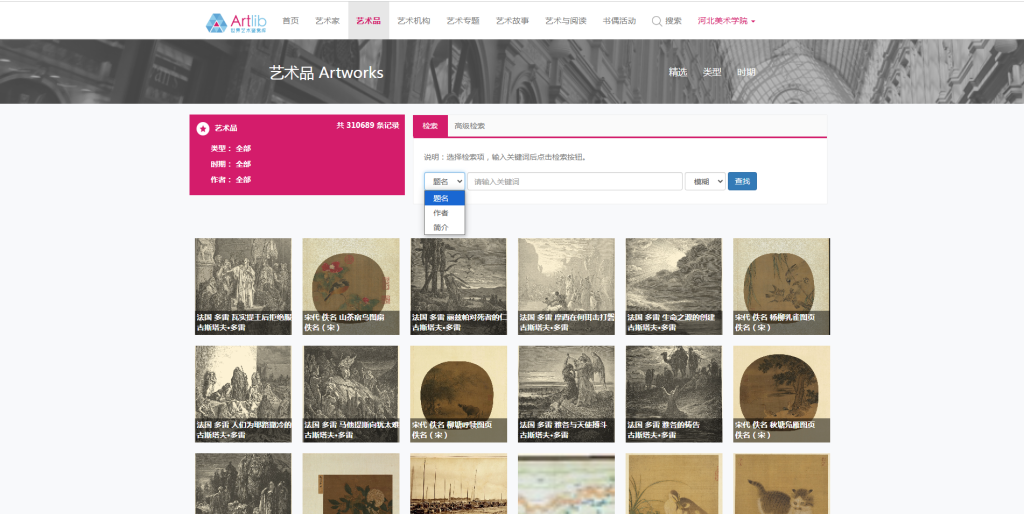Open the 艺术与阅读 menu item
1024x514 pixels.
[x=566, y=21]
